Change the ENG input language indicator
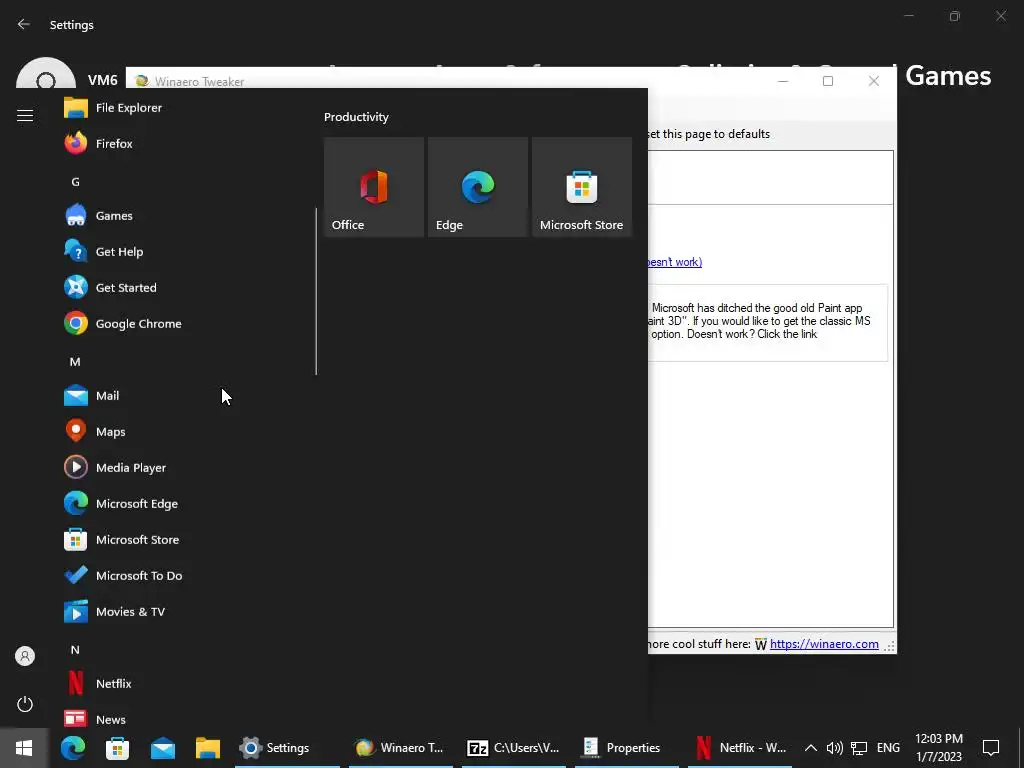1024x768 pixels. click(x=888, y=748)
